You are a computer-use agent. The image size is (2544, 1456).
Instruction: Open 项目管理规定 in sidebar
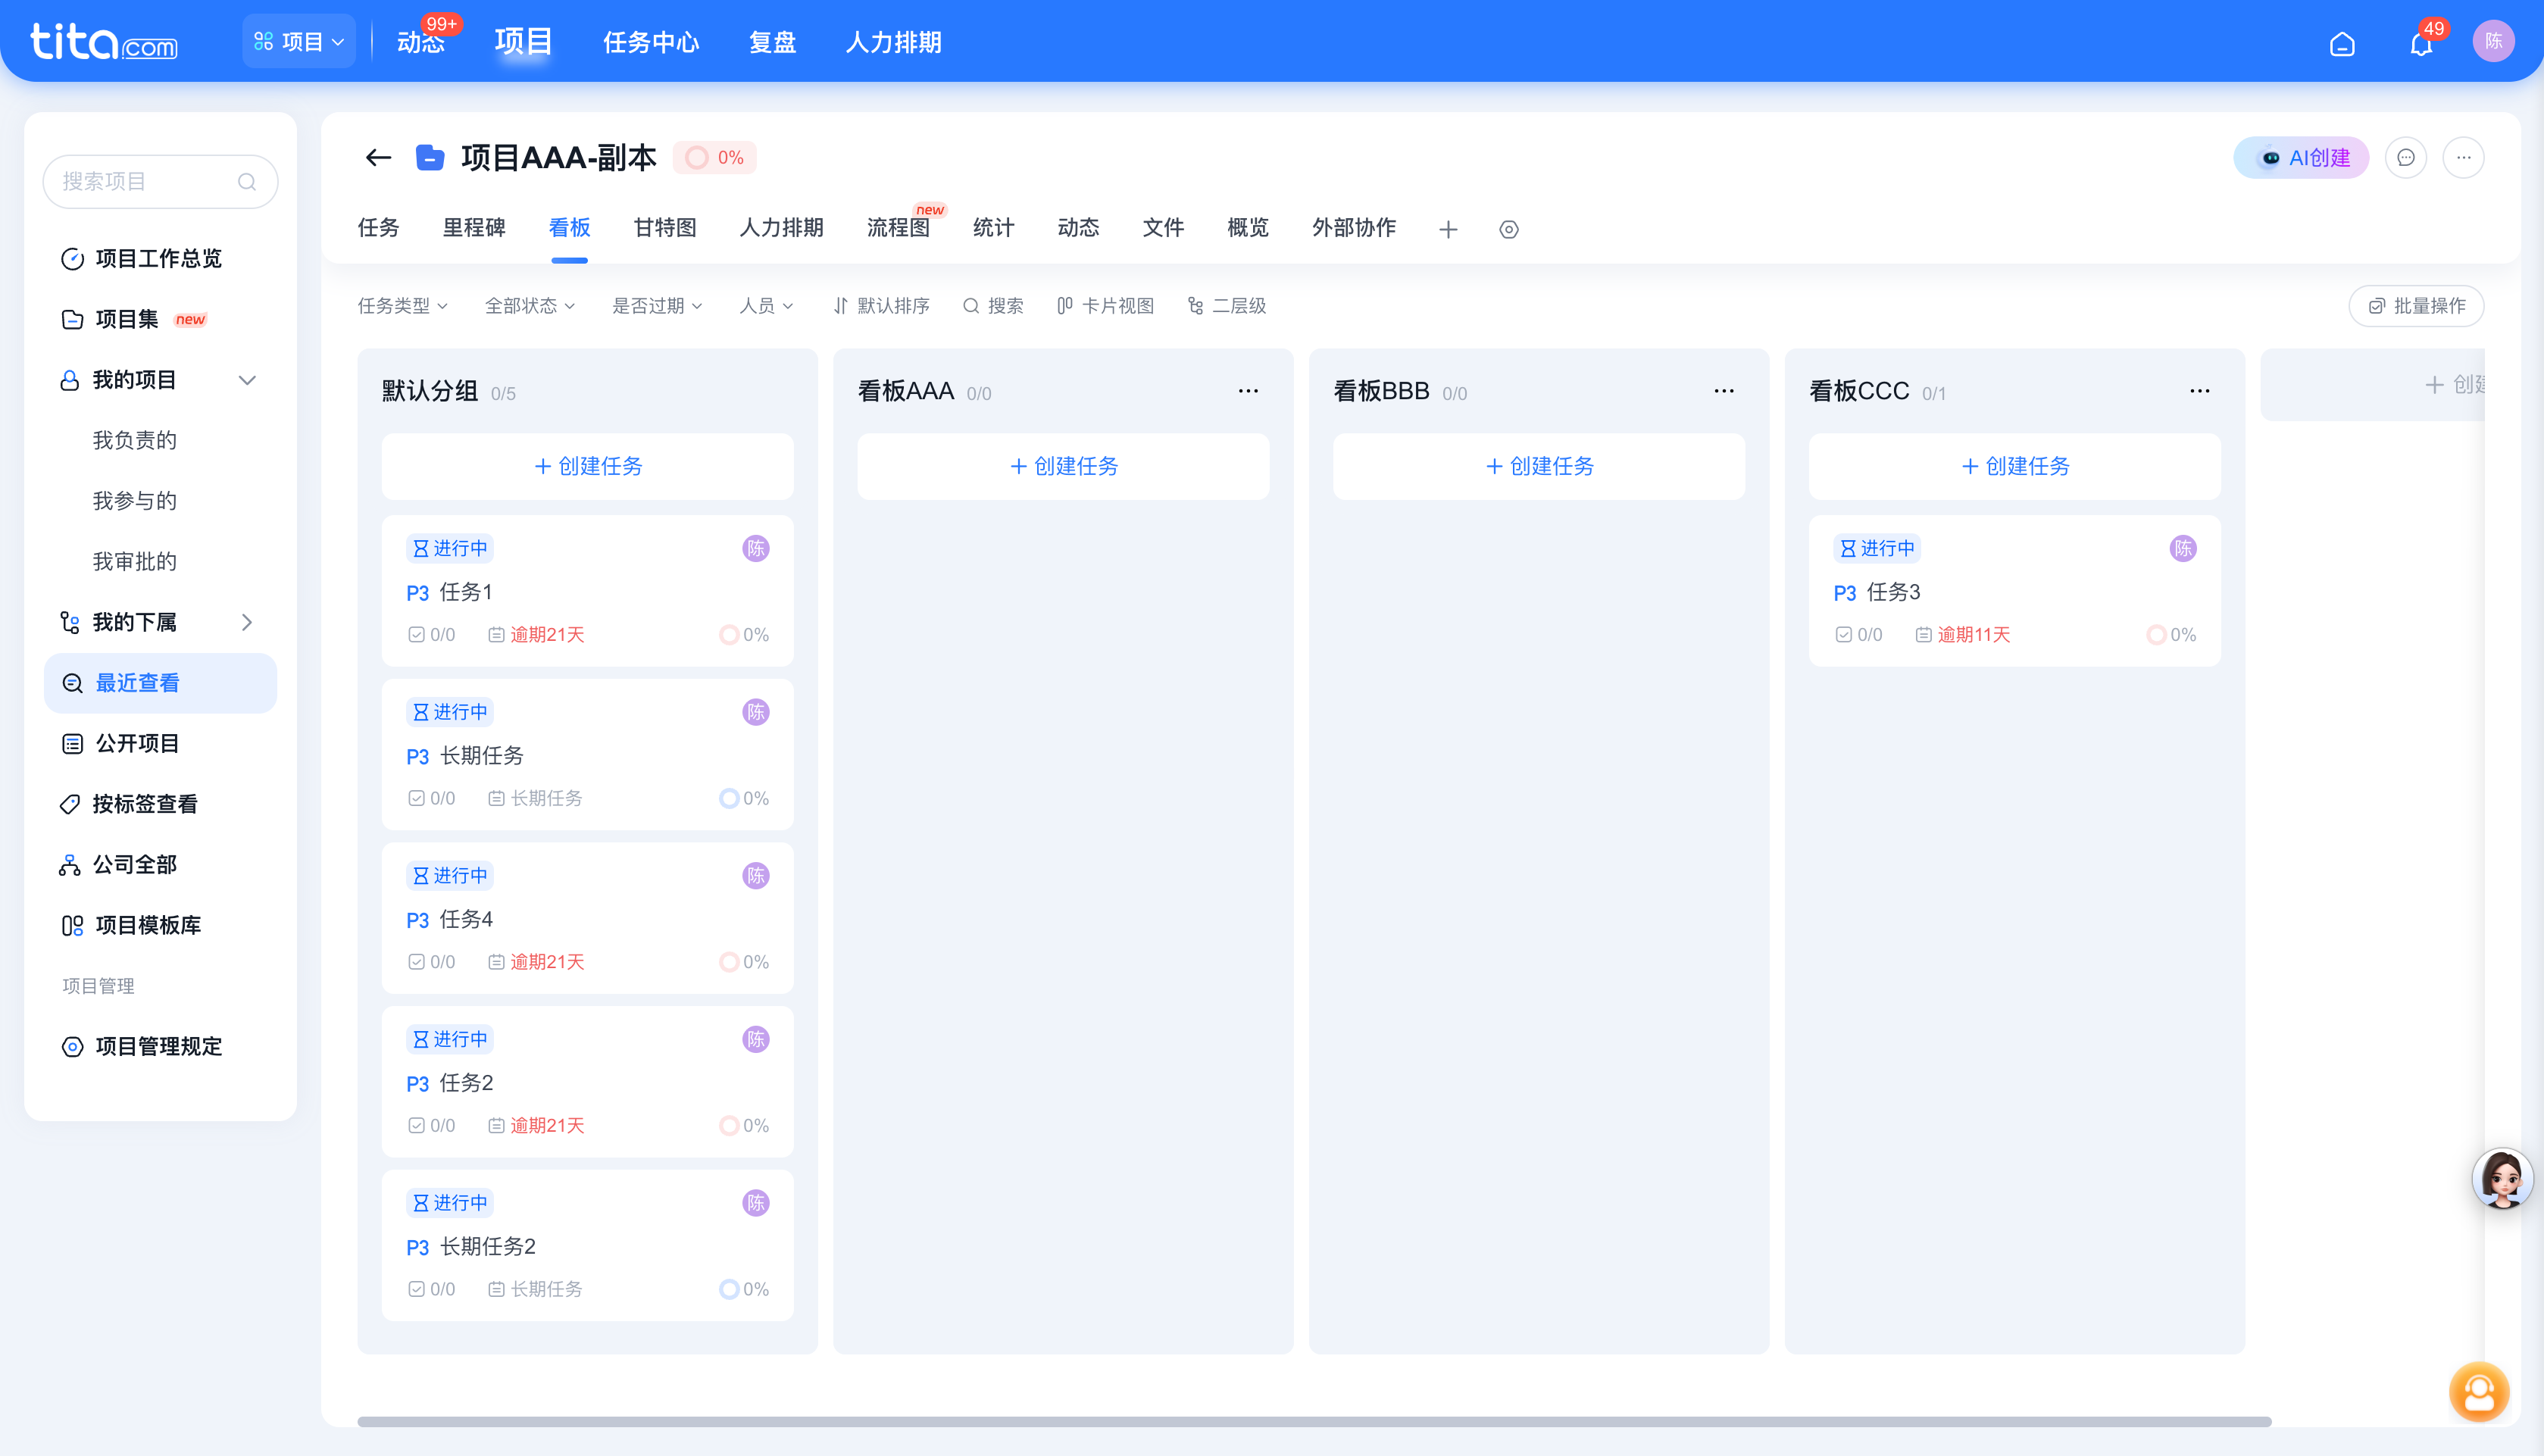(160, 1046)
